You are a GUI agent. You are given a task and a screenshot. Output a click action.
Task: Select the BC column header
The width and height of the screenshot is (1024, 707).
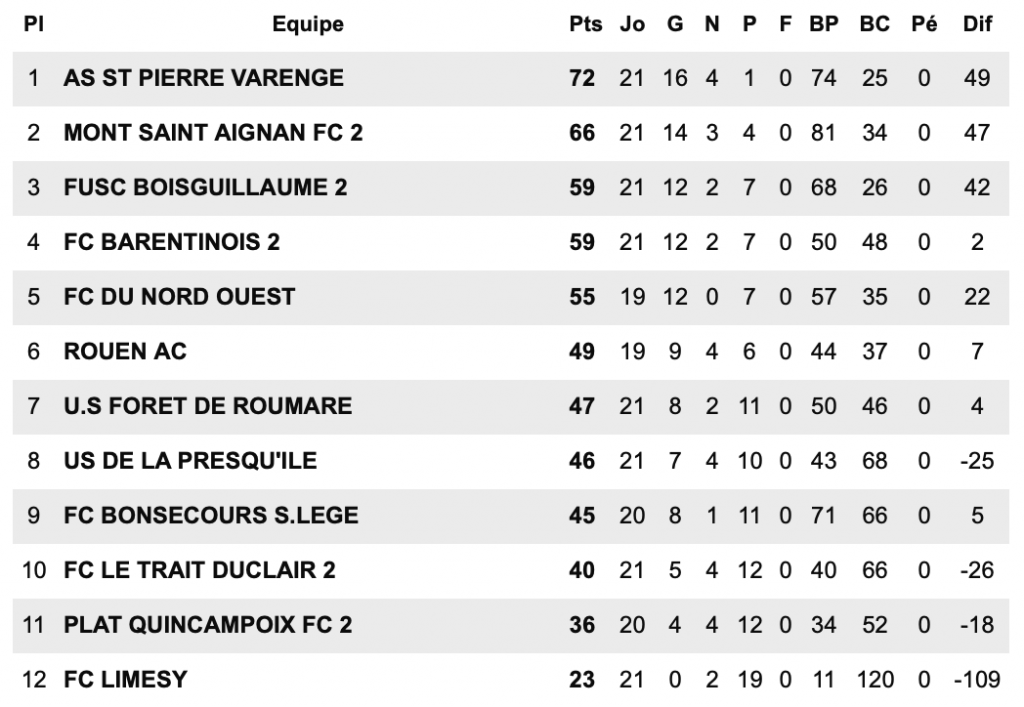click(874, 24)
